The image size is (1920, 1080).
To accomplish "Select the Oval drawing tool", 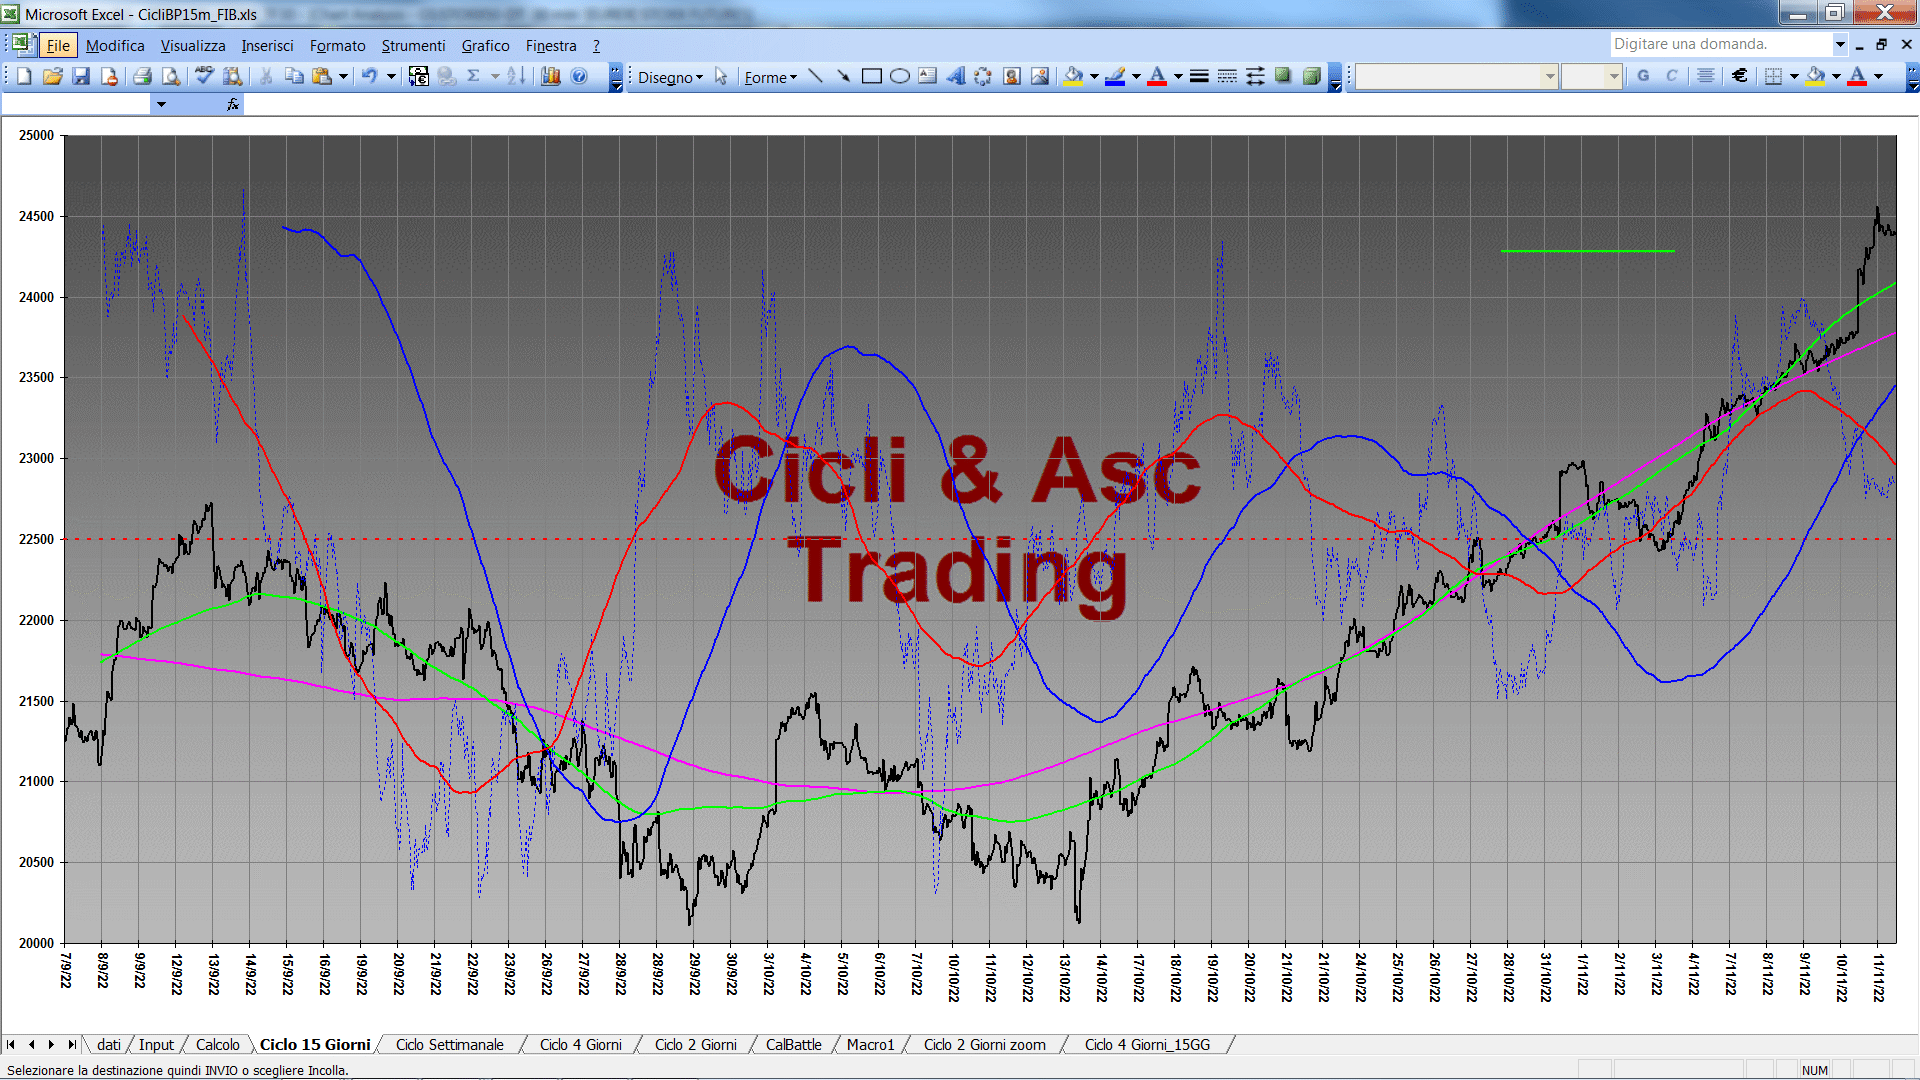I will point(899,76).
